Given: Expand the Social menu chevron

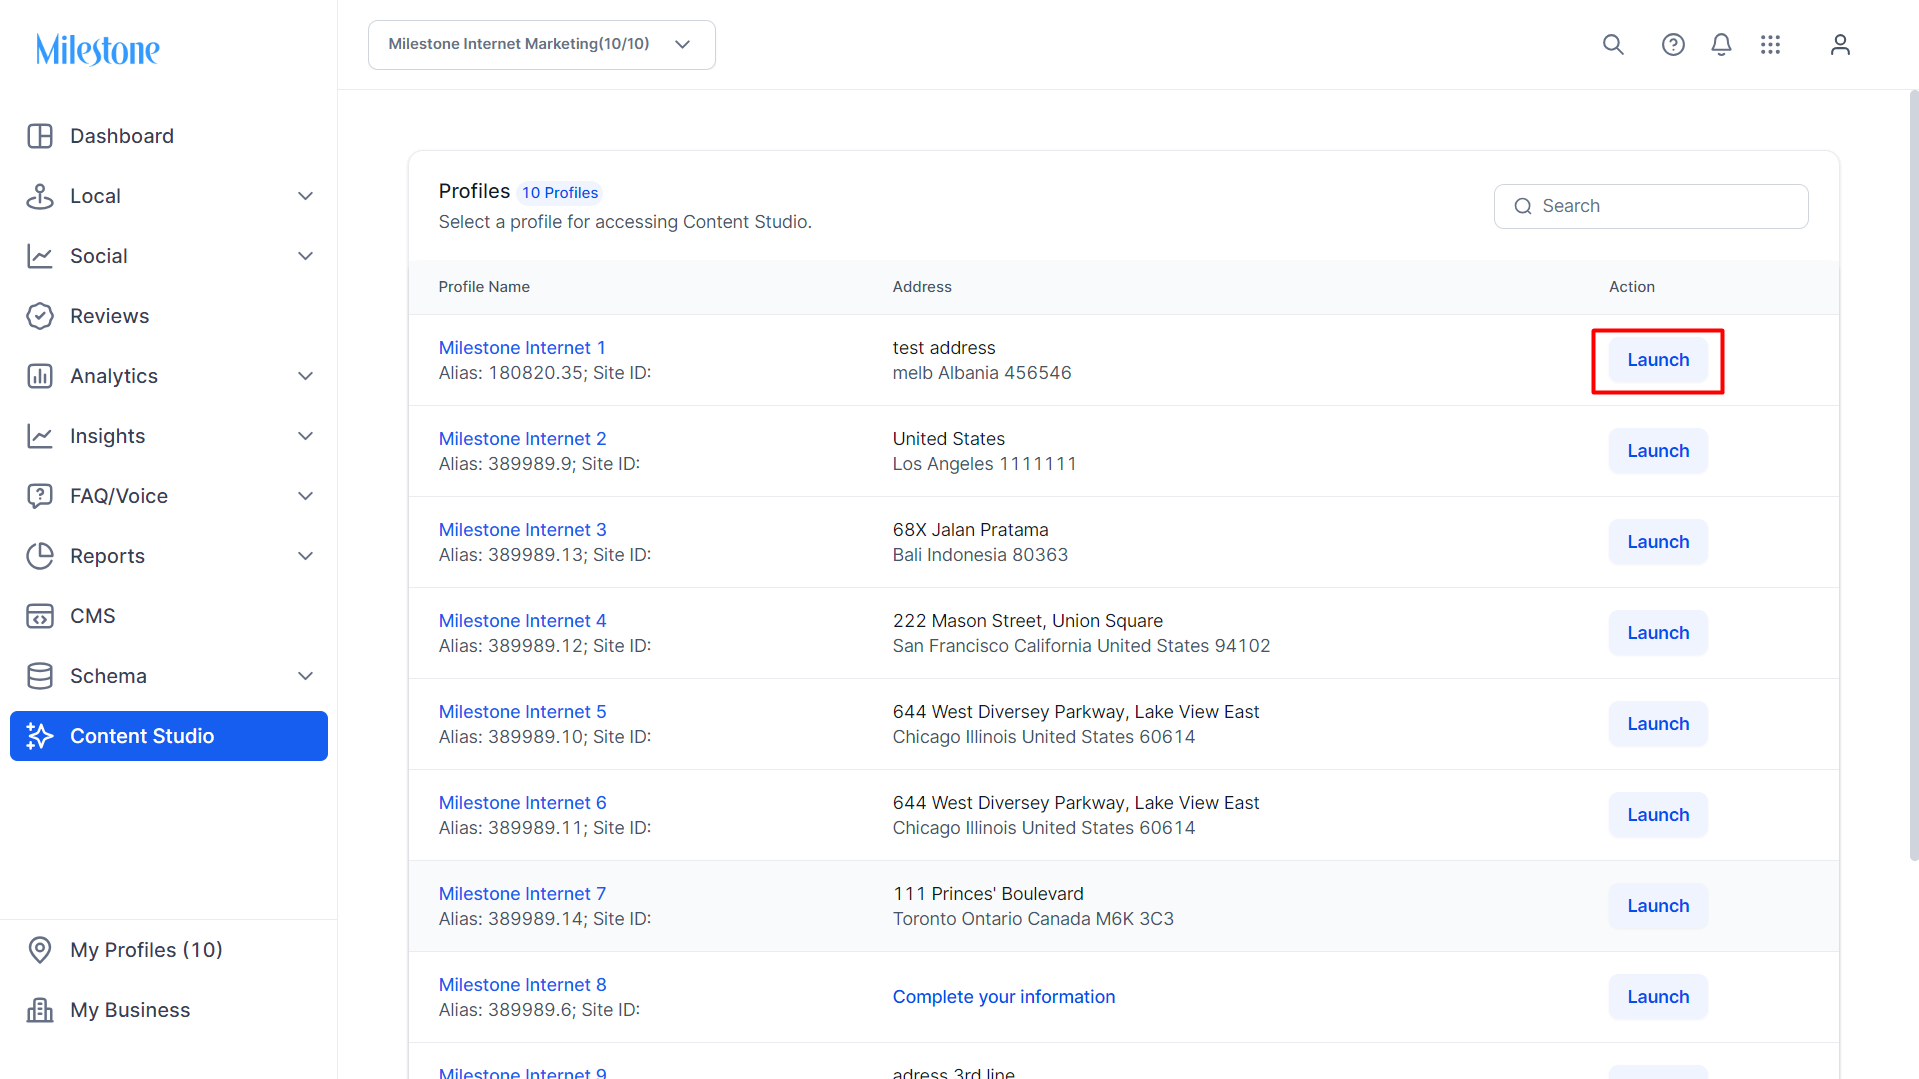Looking at the screenshot, I should point(306,256).
